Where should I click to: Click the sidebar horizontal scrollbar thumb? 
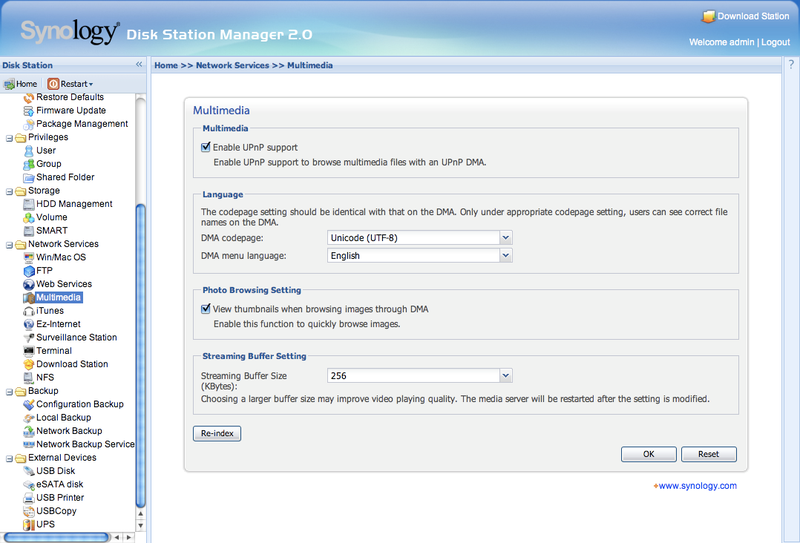coord(56,537)
